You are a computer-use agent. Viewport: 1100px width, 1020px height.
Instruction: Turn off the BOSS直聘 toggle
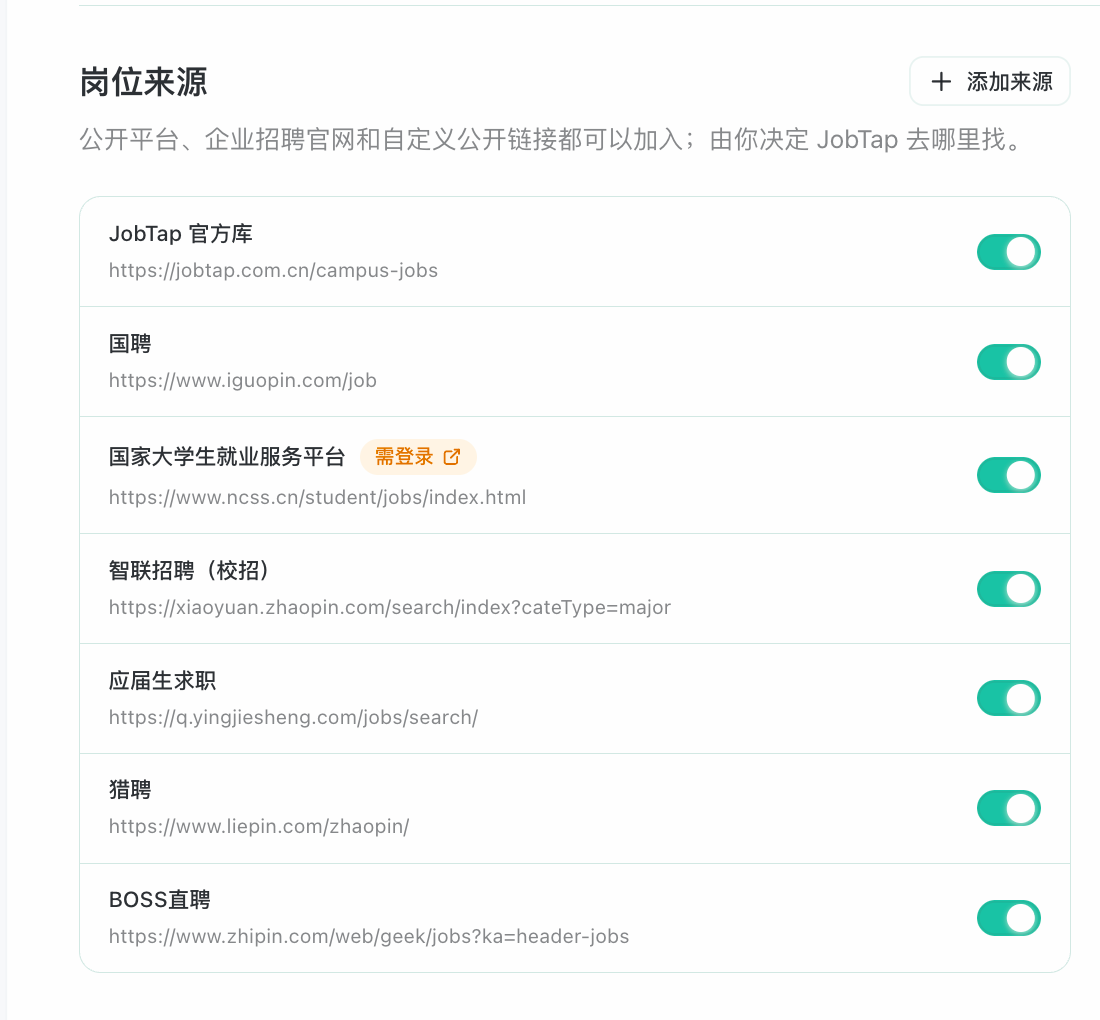pyautogui.click(x=1009, y=918)
